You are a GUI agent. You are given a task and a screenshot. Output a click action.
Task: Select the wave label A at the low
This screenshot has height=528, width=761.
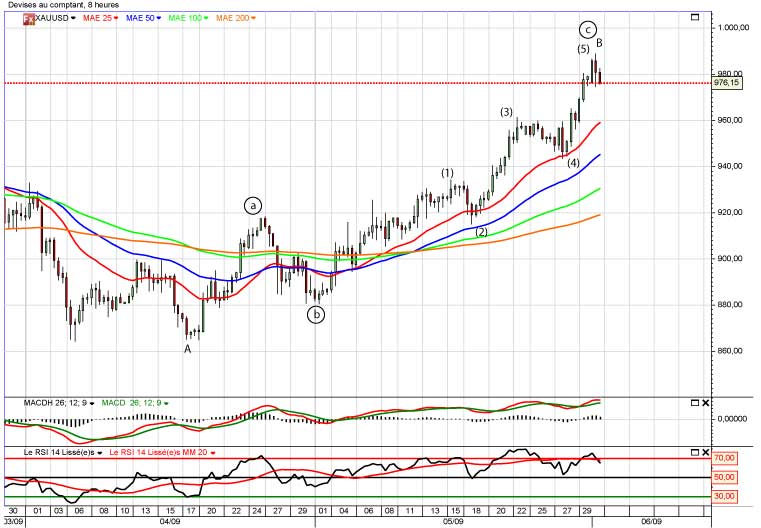[x=187, y=348]
